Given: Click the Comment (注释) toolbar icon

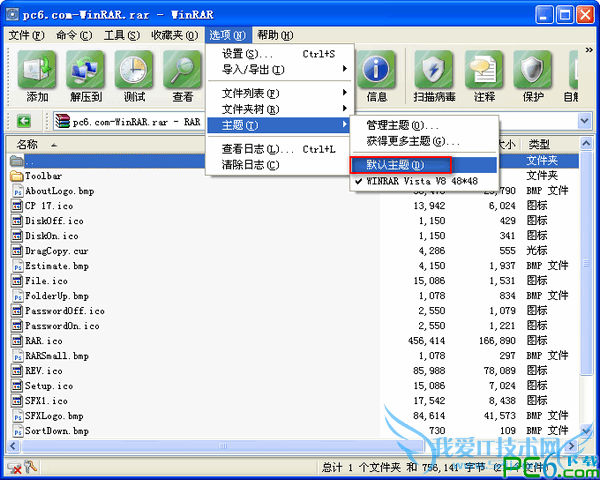Looking at the screenshot, I should point(484,69).
